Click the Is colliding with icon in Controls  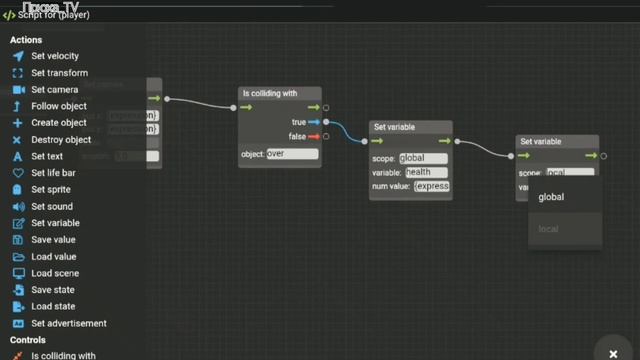[x=18, y=356]
